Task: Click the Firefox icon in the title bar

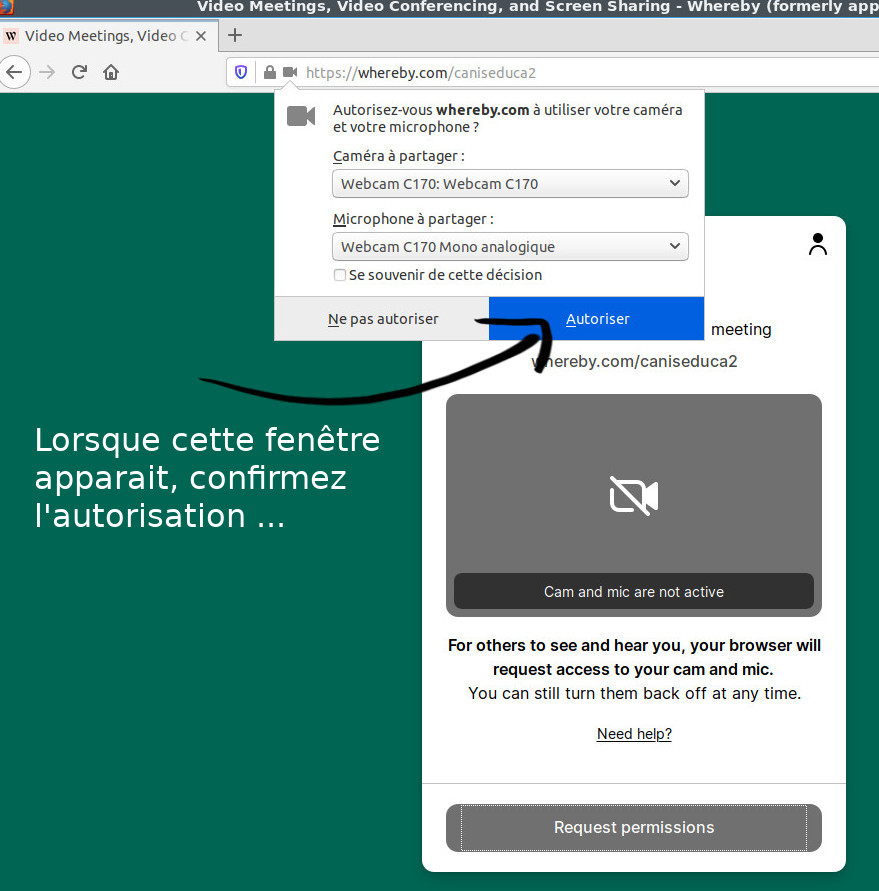Action: [7, 7]
